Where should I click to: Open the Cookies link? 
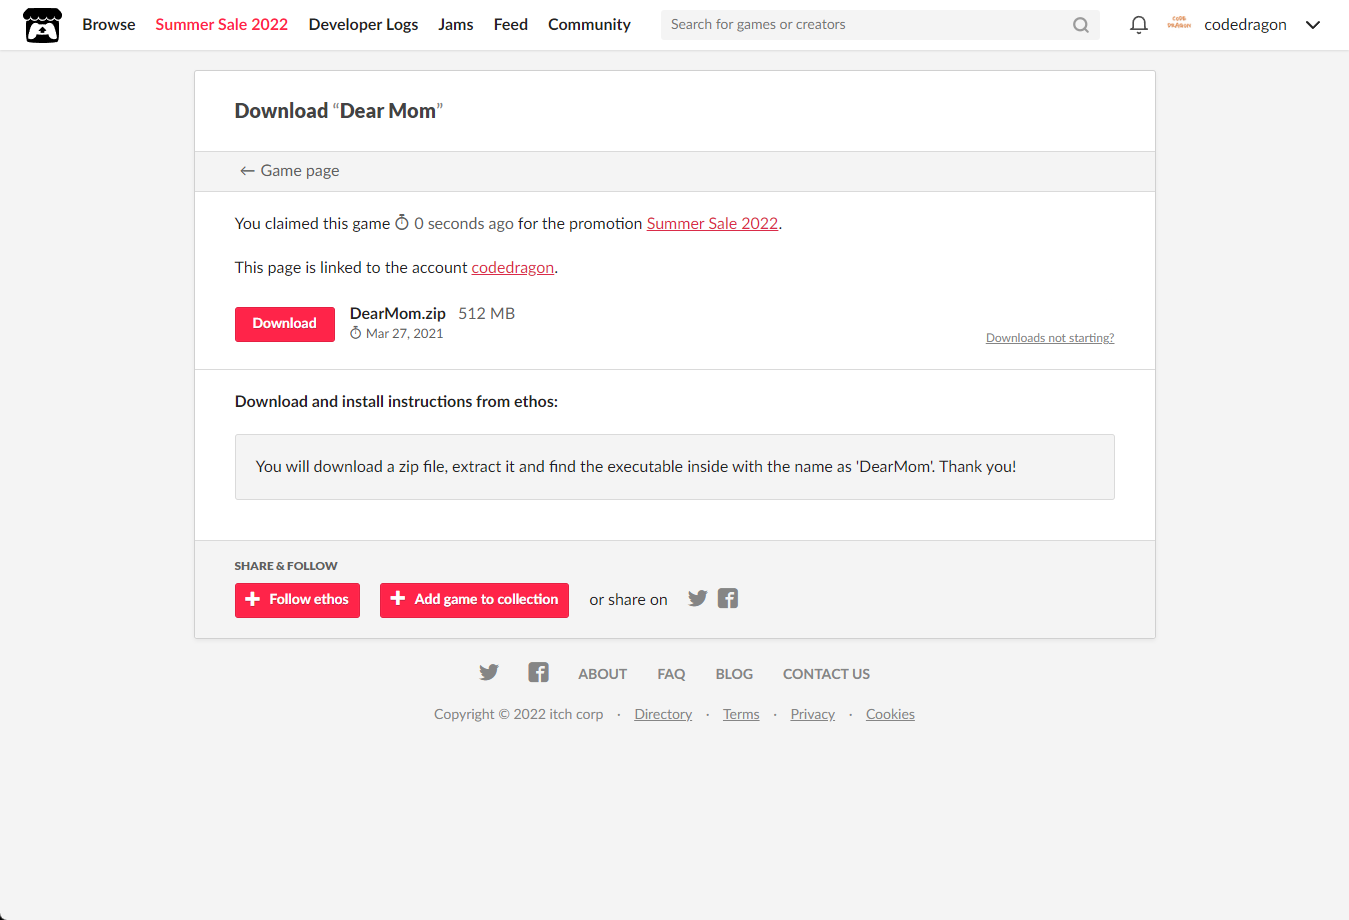890,714
